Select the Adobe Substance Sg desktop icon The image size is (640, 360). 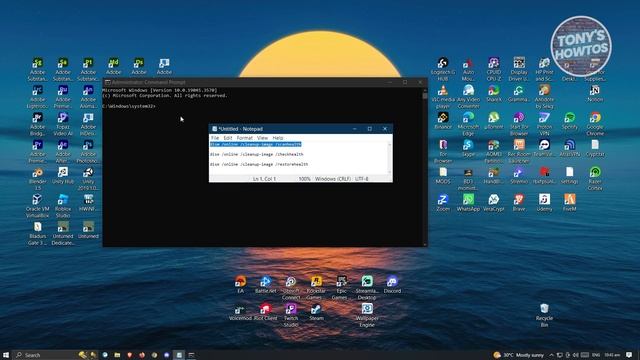click(38, 69)
